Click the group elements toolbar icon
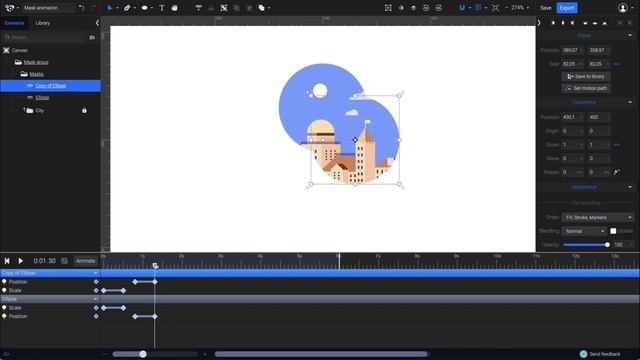 [224, 8]
